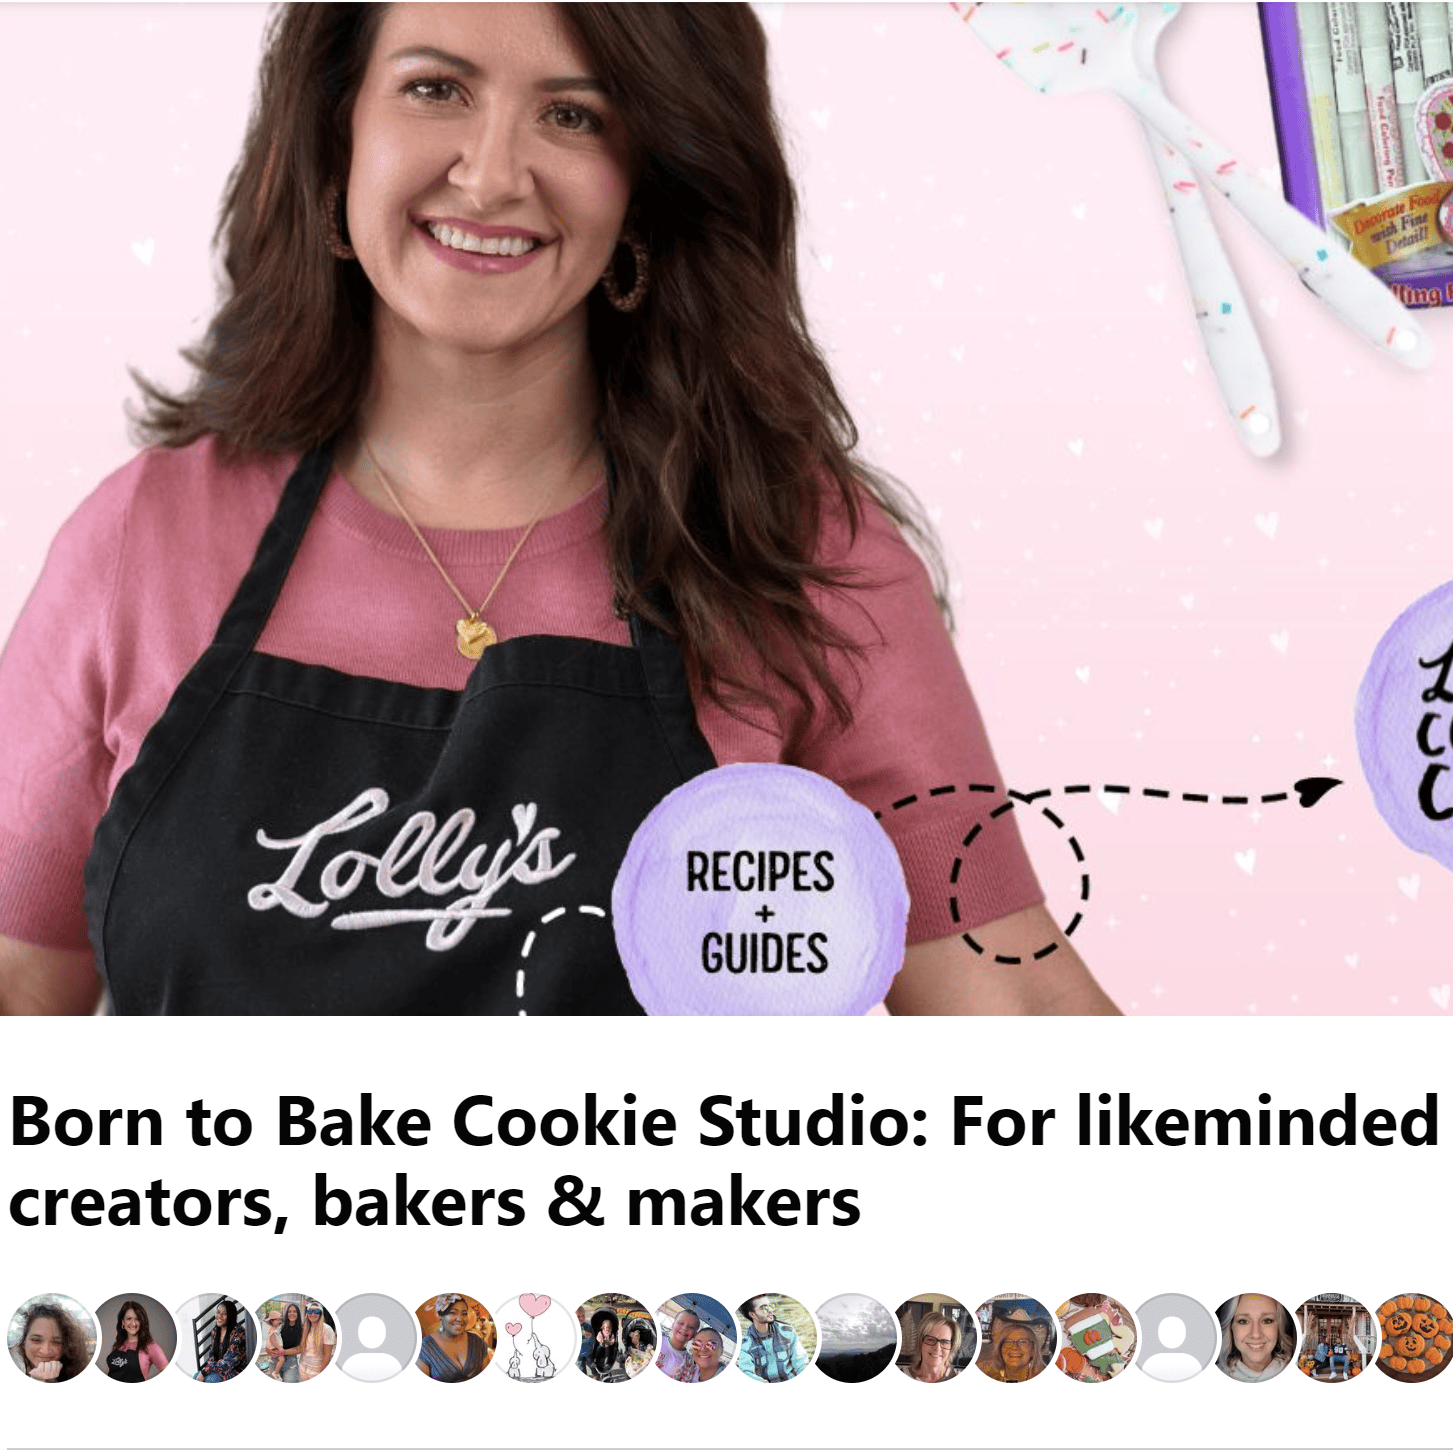Click the orange headwrap woman's avatar
Viewport: 1453px width, 1453px height.
tap(454, 1338)
